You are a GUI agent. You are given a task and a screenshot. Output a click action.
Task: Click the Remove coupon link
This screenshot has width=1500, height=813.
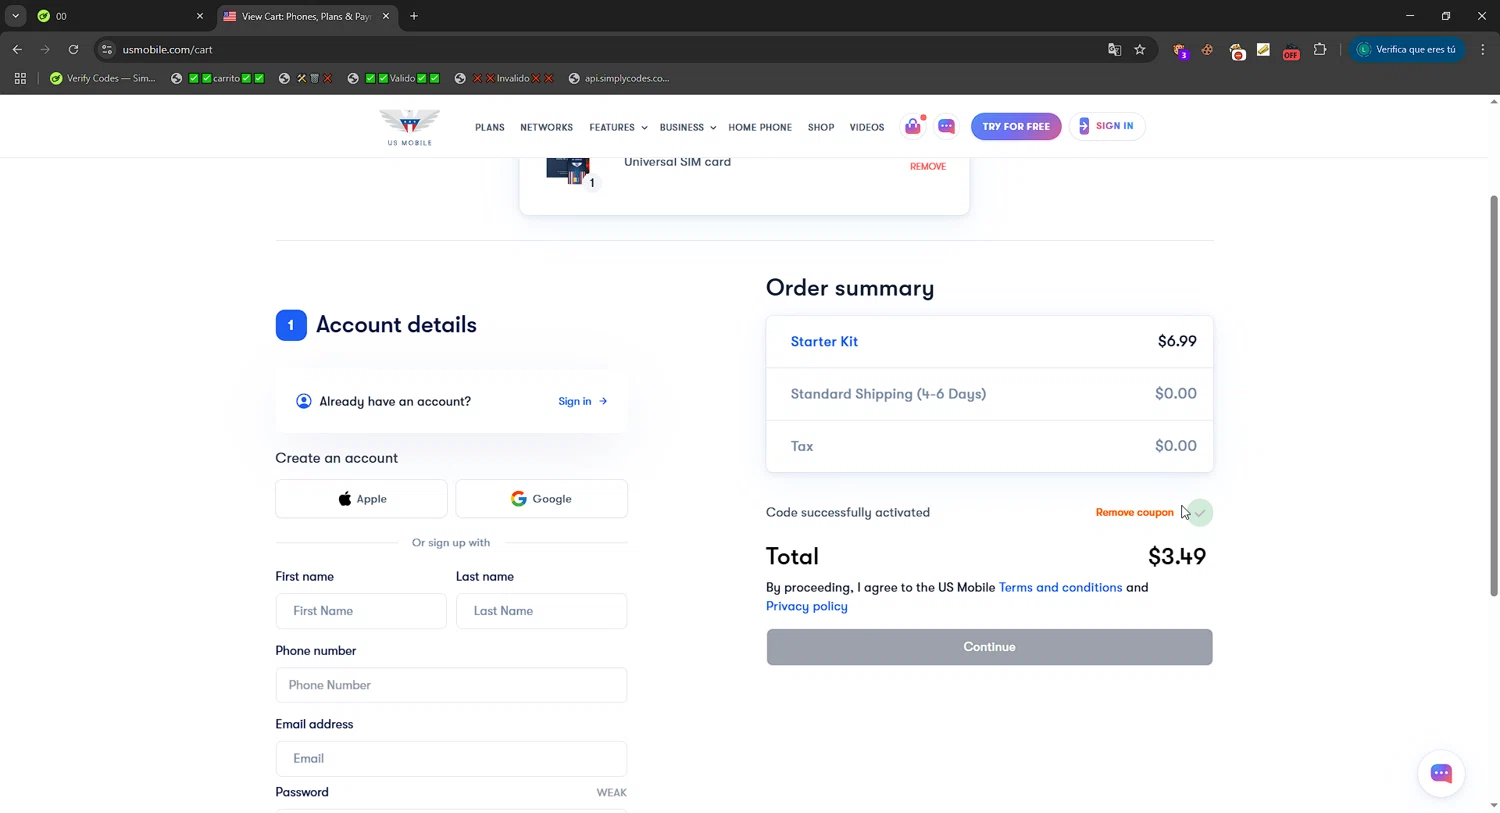pos(1134,513)
